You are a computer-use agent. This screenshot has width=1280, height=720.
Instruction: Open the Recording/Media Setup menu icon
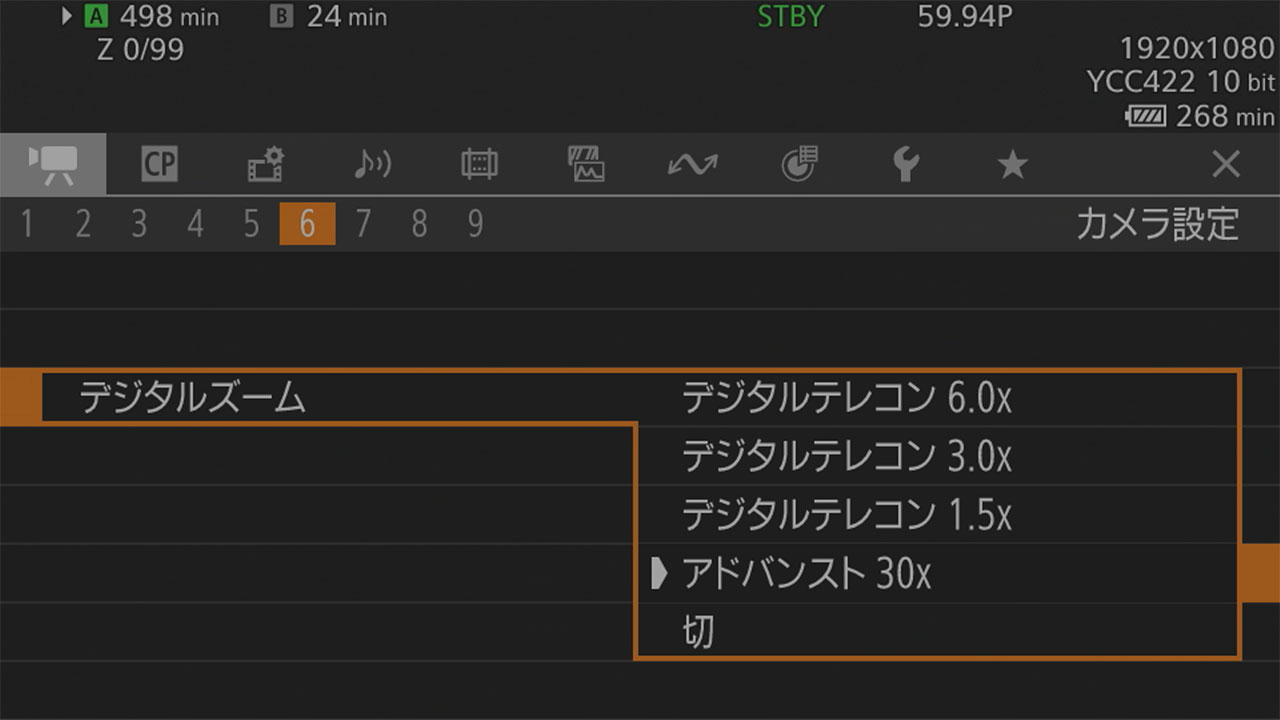pyautogui.click(x=266, y=165)
